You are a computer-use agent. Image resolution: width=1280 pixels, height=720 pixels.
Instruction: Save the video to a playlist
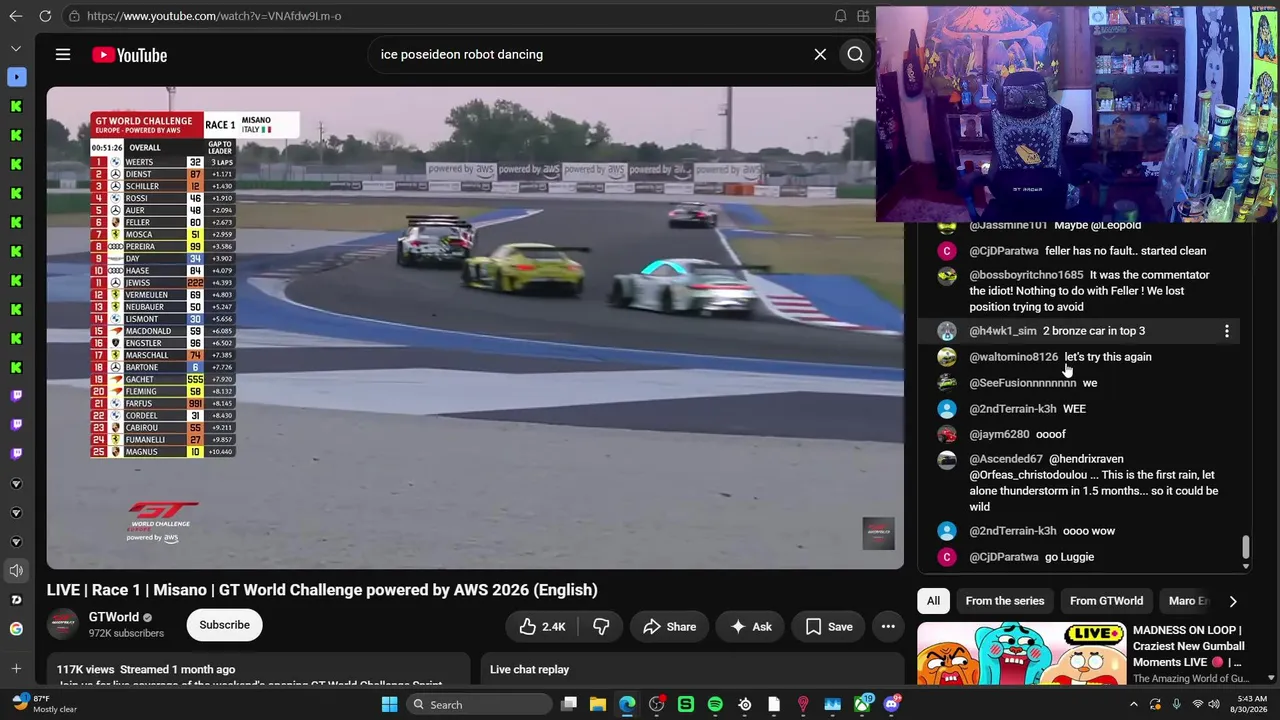tap(829, 627)
